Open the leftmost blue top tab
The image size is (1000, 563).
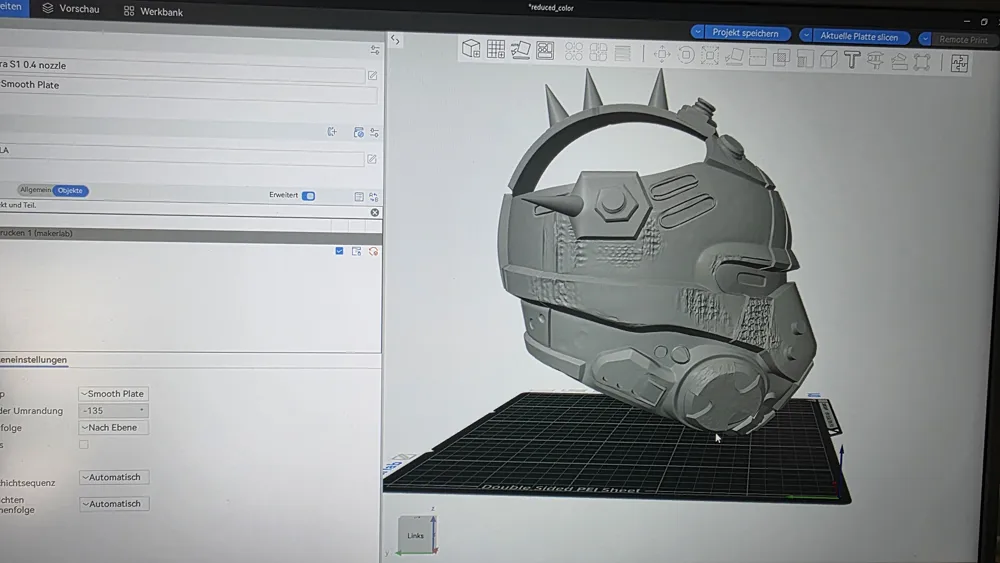tap(13, 7)
